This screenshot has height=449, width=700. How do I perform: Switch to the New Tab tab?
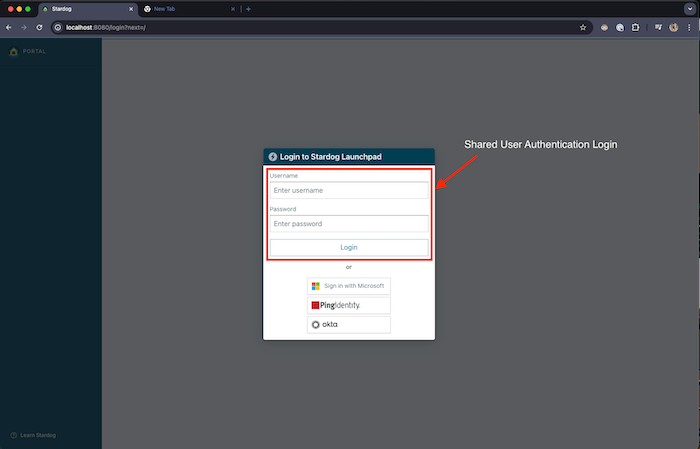point(188,9)
